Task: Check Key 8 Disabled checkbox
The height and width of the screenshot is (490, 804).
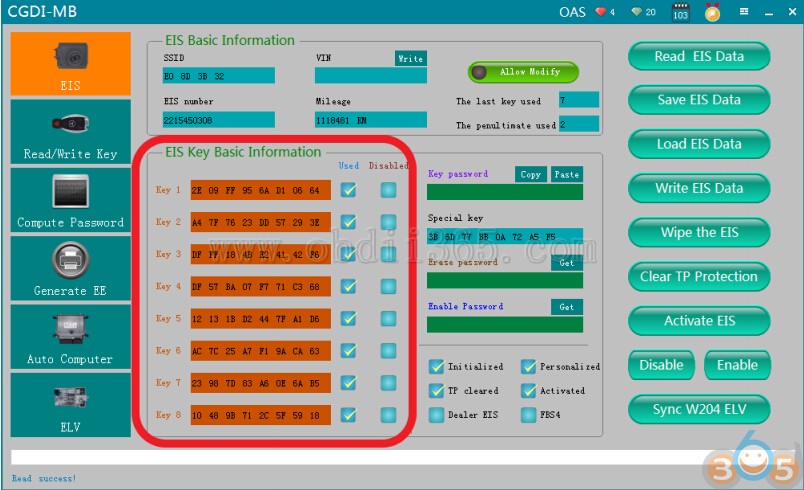Action: coord(389,415)
